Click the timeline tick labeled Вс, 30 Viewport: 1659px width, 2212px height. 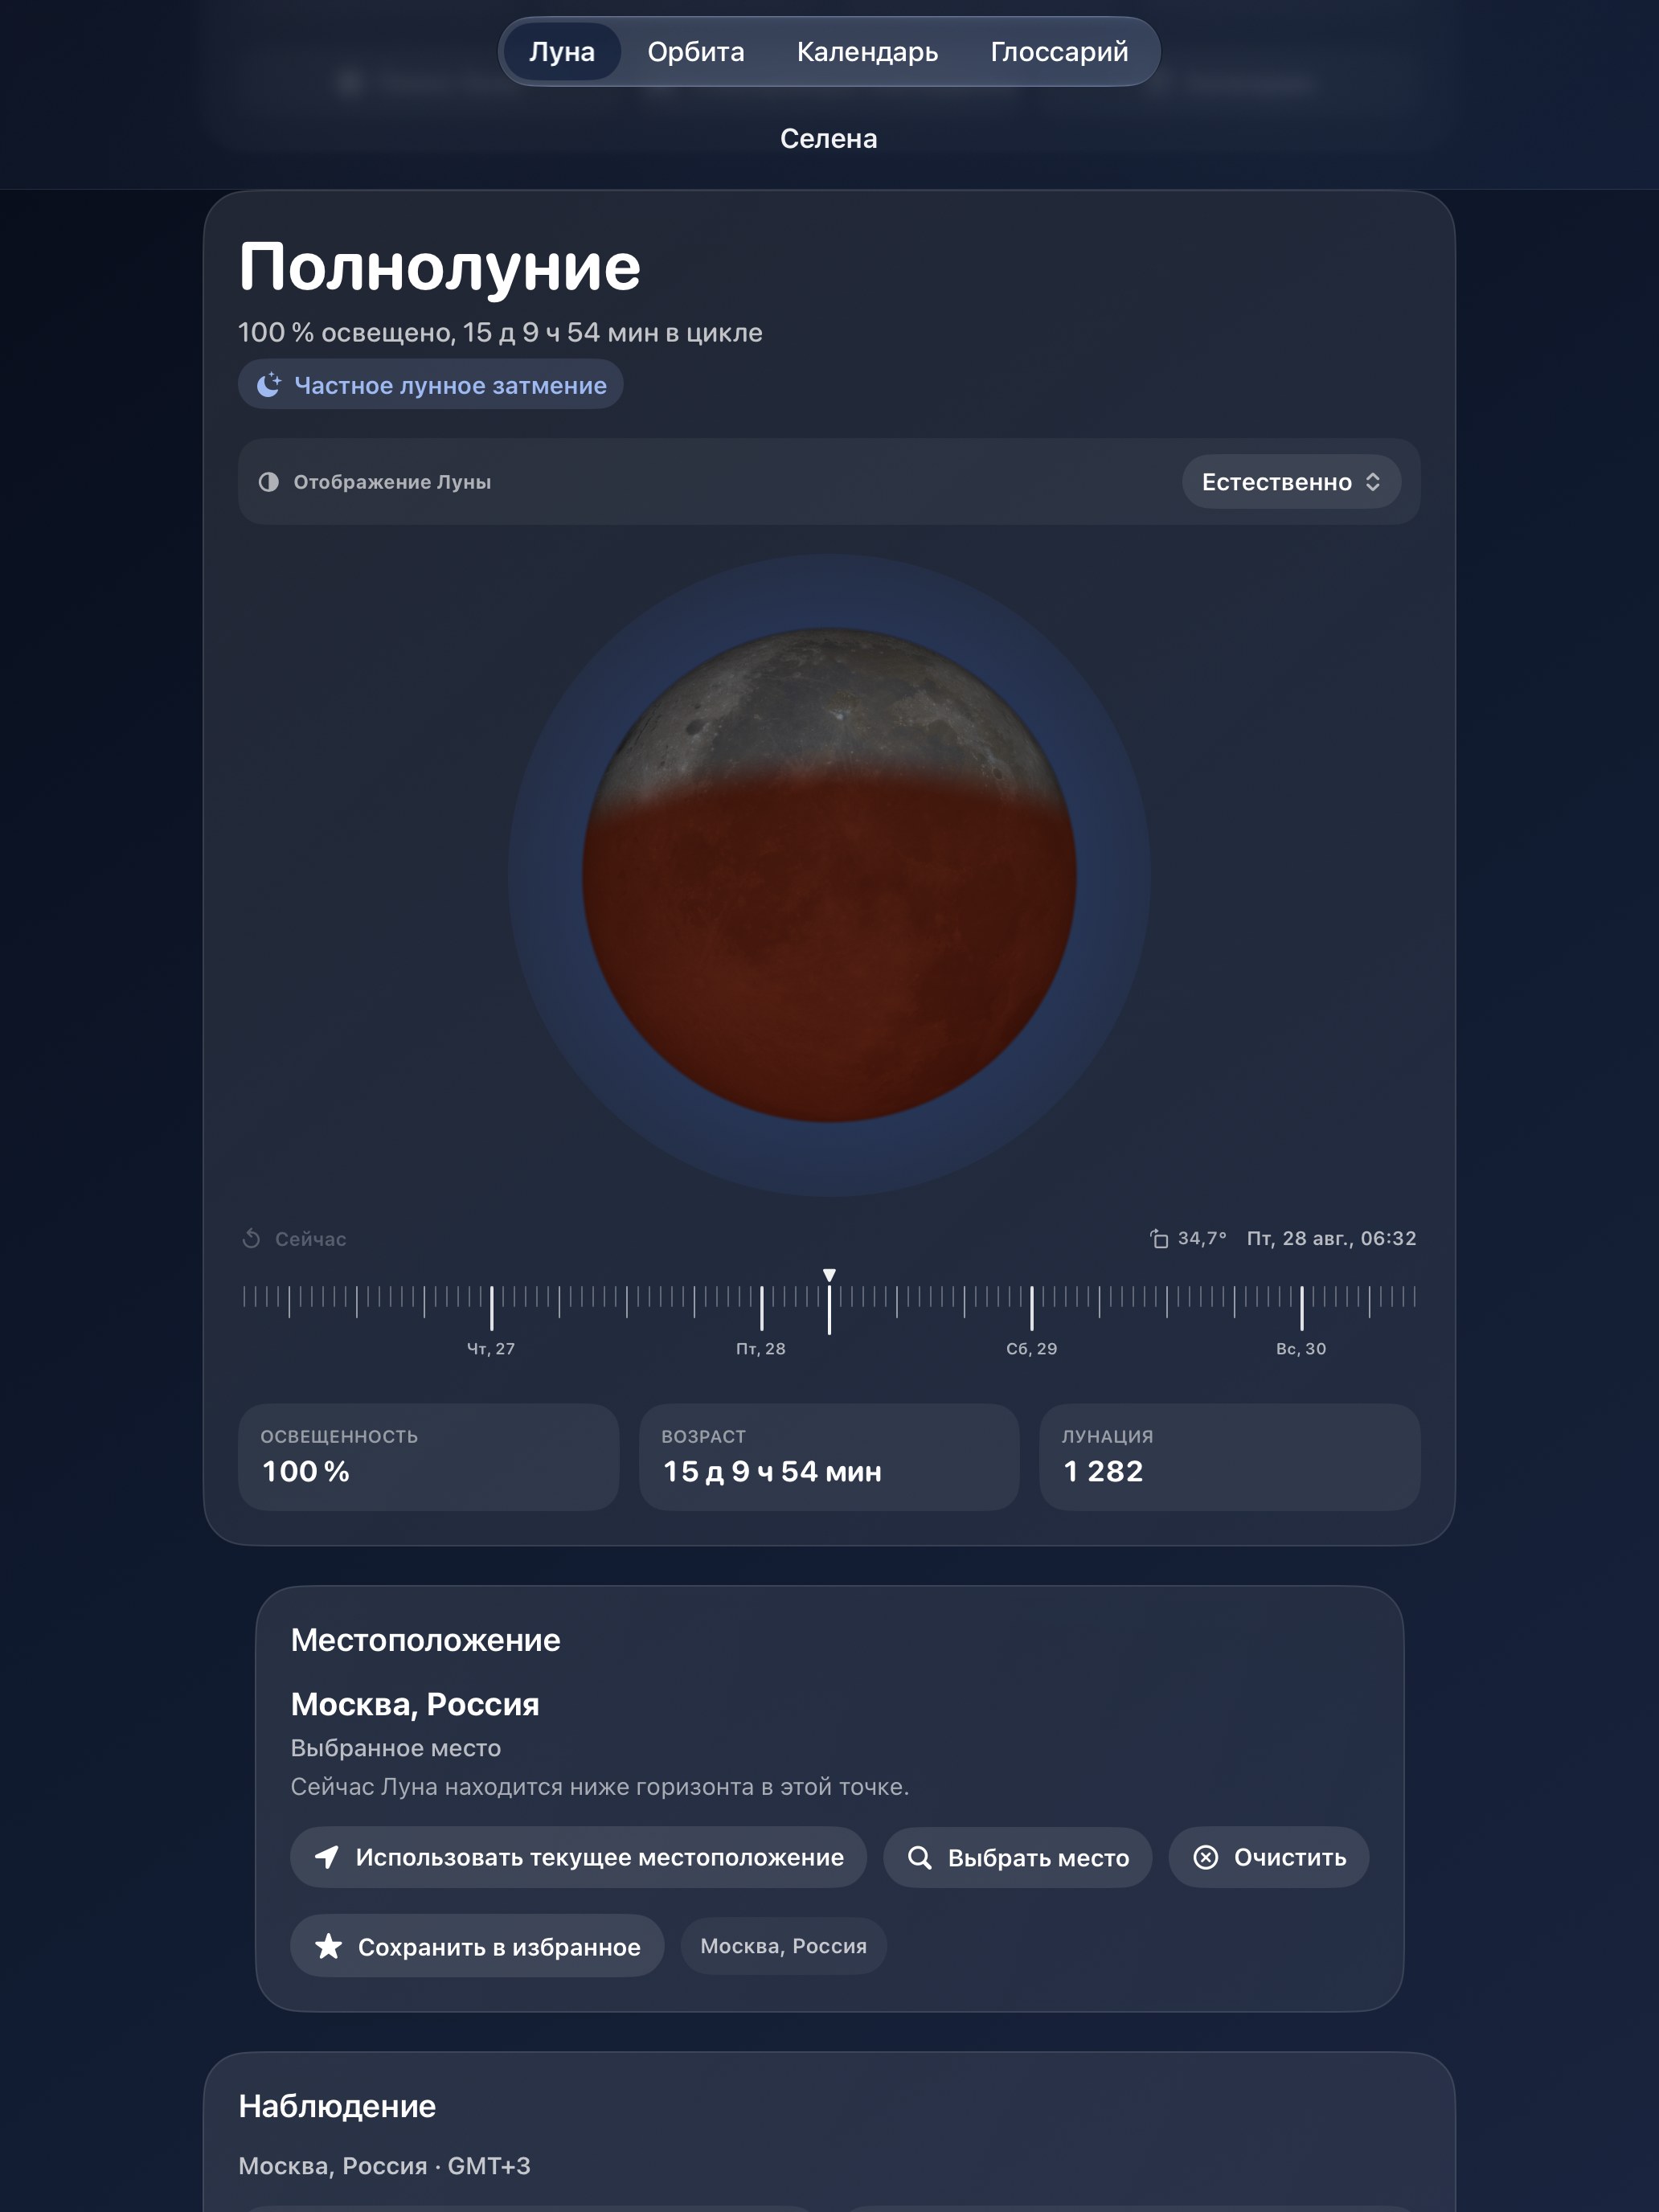pyautogui.click(x=1301, y=1308)
